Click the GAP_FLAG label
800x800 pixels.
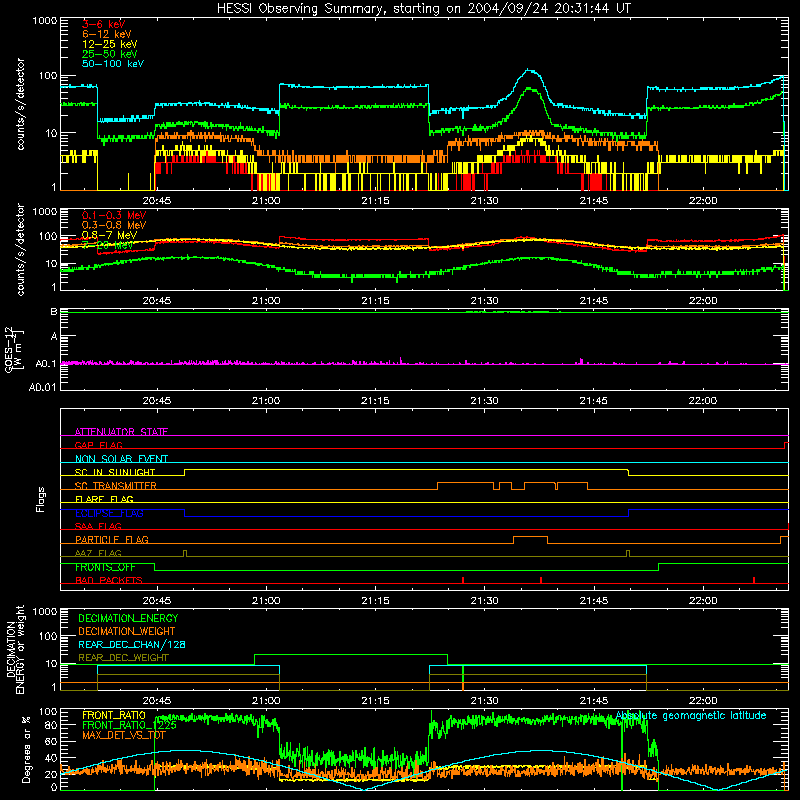point(98,445)
